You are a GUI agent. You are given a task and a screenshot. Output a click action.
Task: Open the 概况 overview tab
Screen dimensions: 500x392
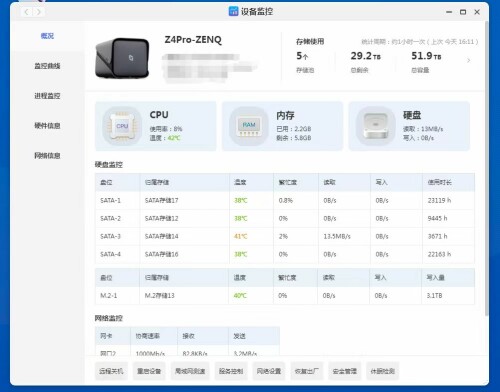[47, 36]
